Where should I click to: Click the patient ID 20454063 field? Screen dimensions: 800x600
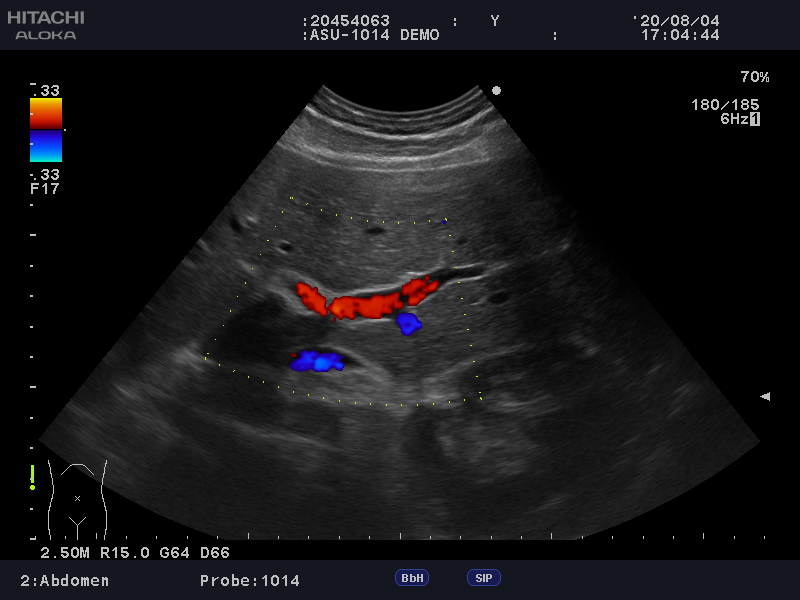click(346, 20)
